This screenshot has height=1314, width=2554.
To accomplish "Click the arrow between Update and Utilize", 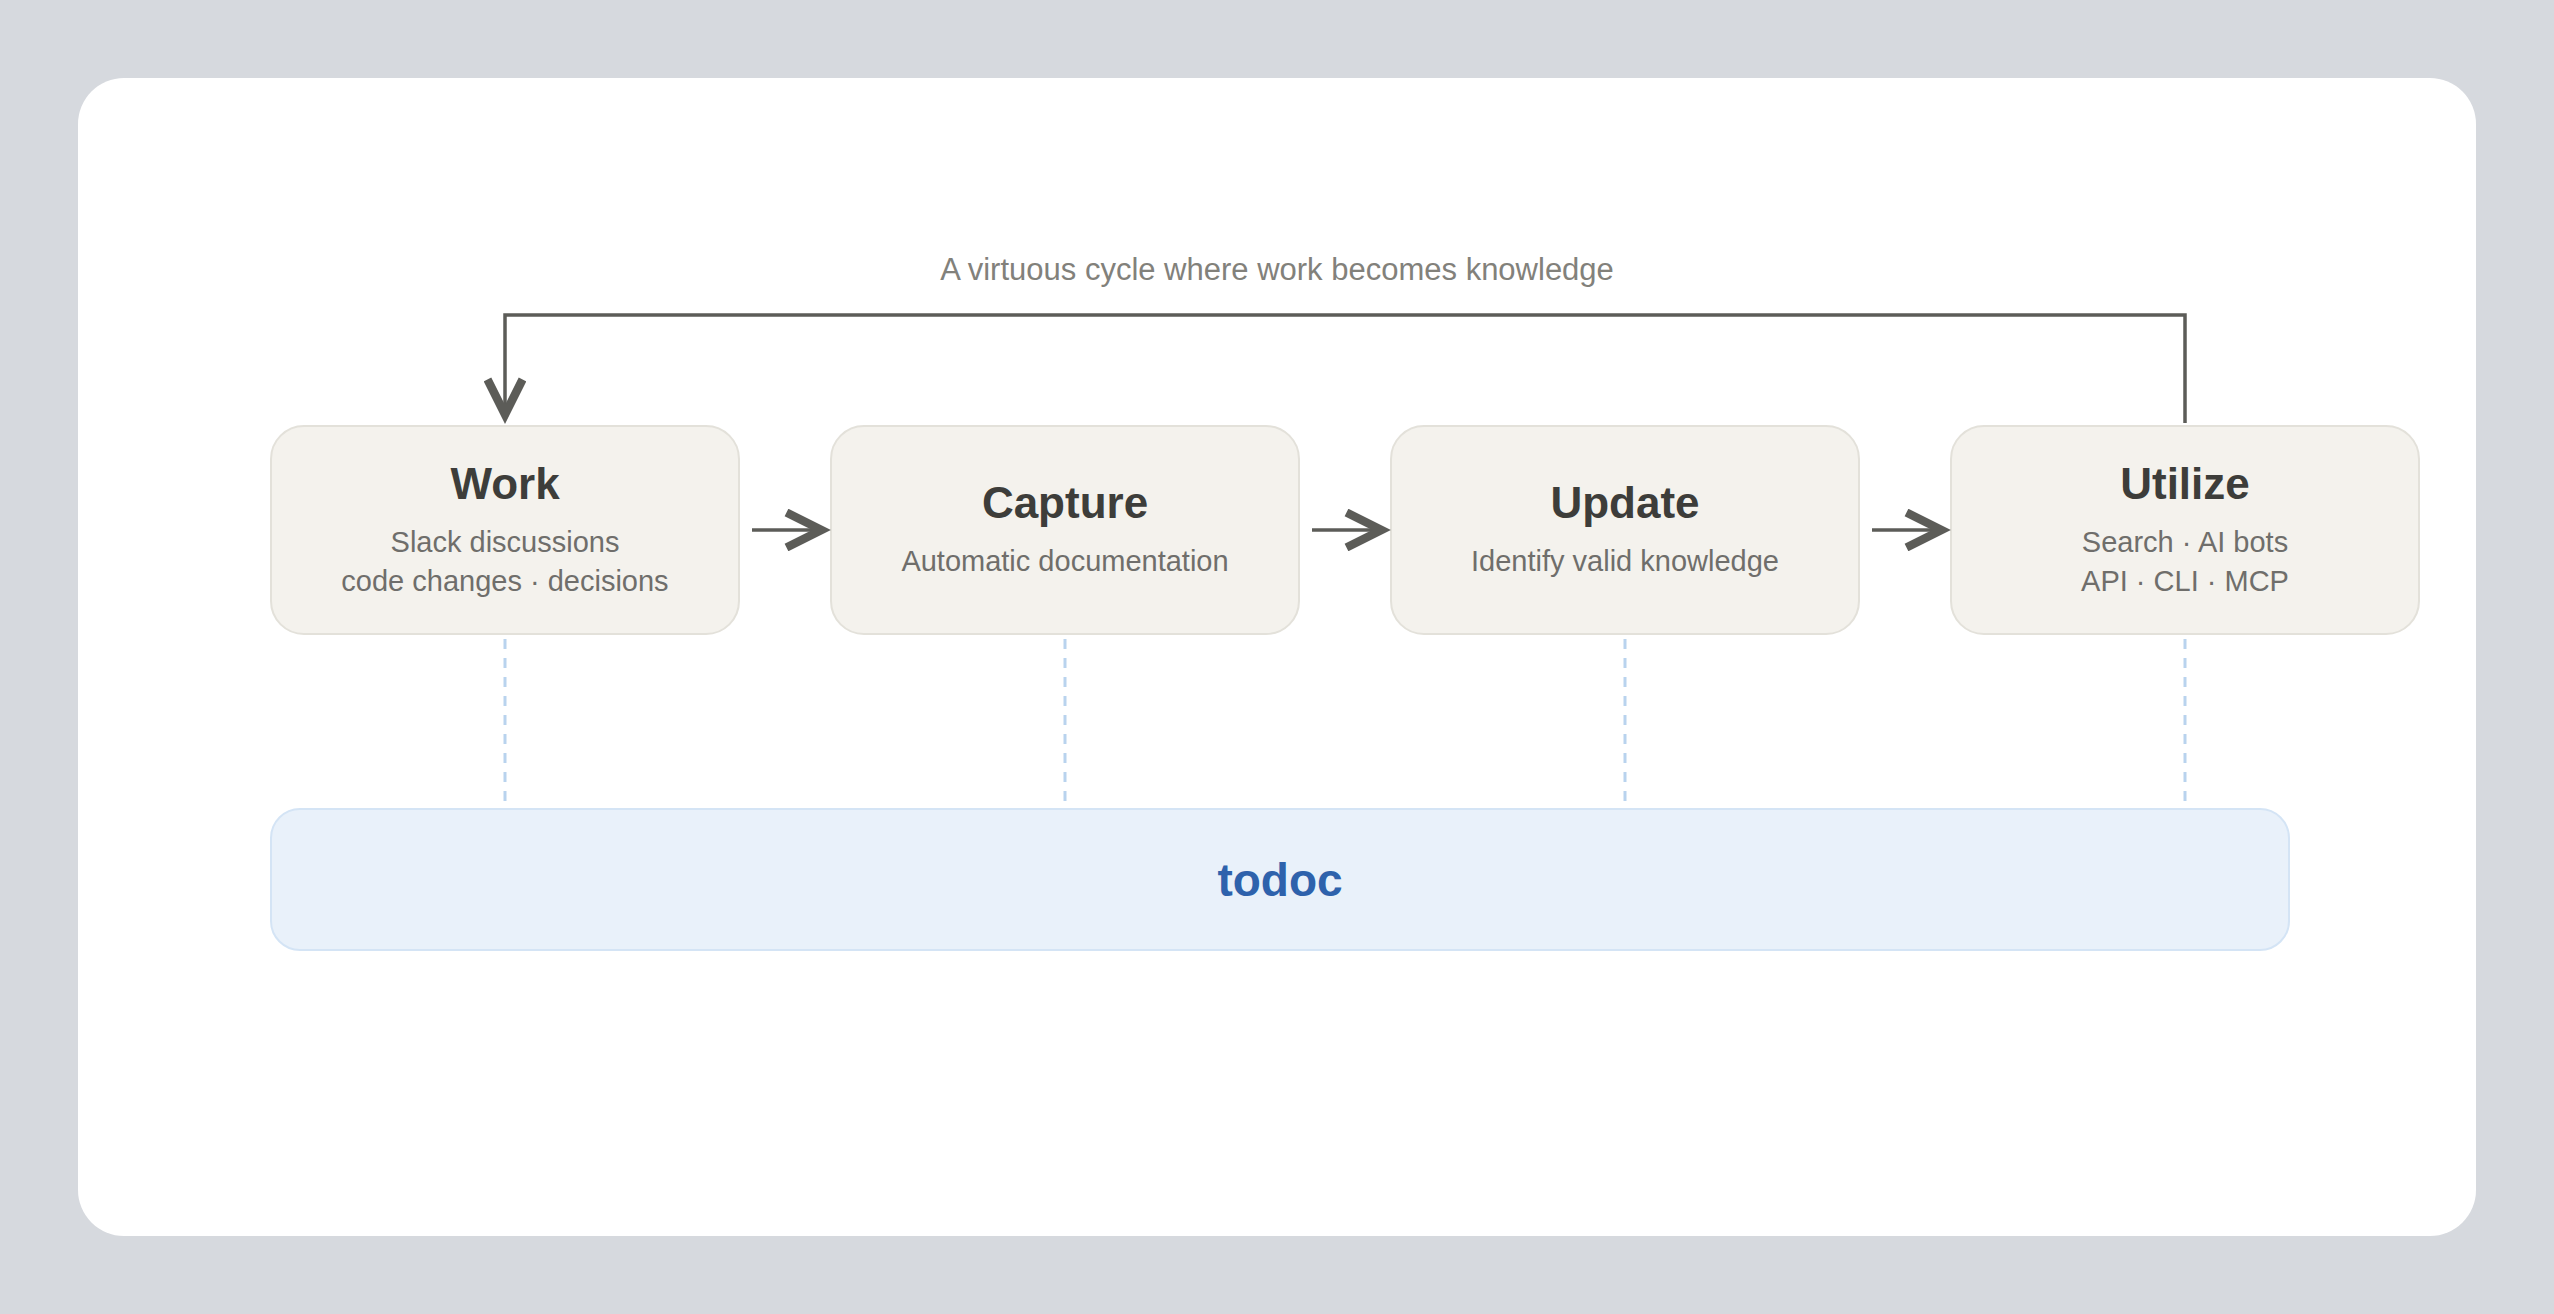I will (1911, 530).
